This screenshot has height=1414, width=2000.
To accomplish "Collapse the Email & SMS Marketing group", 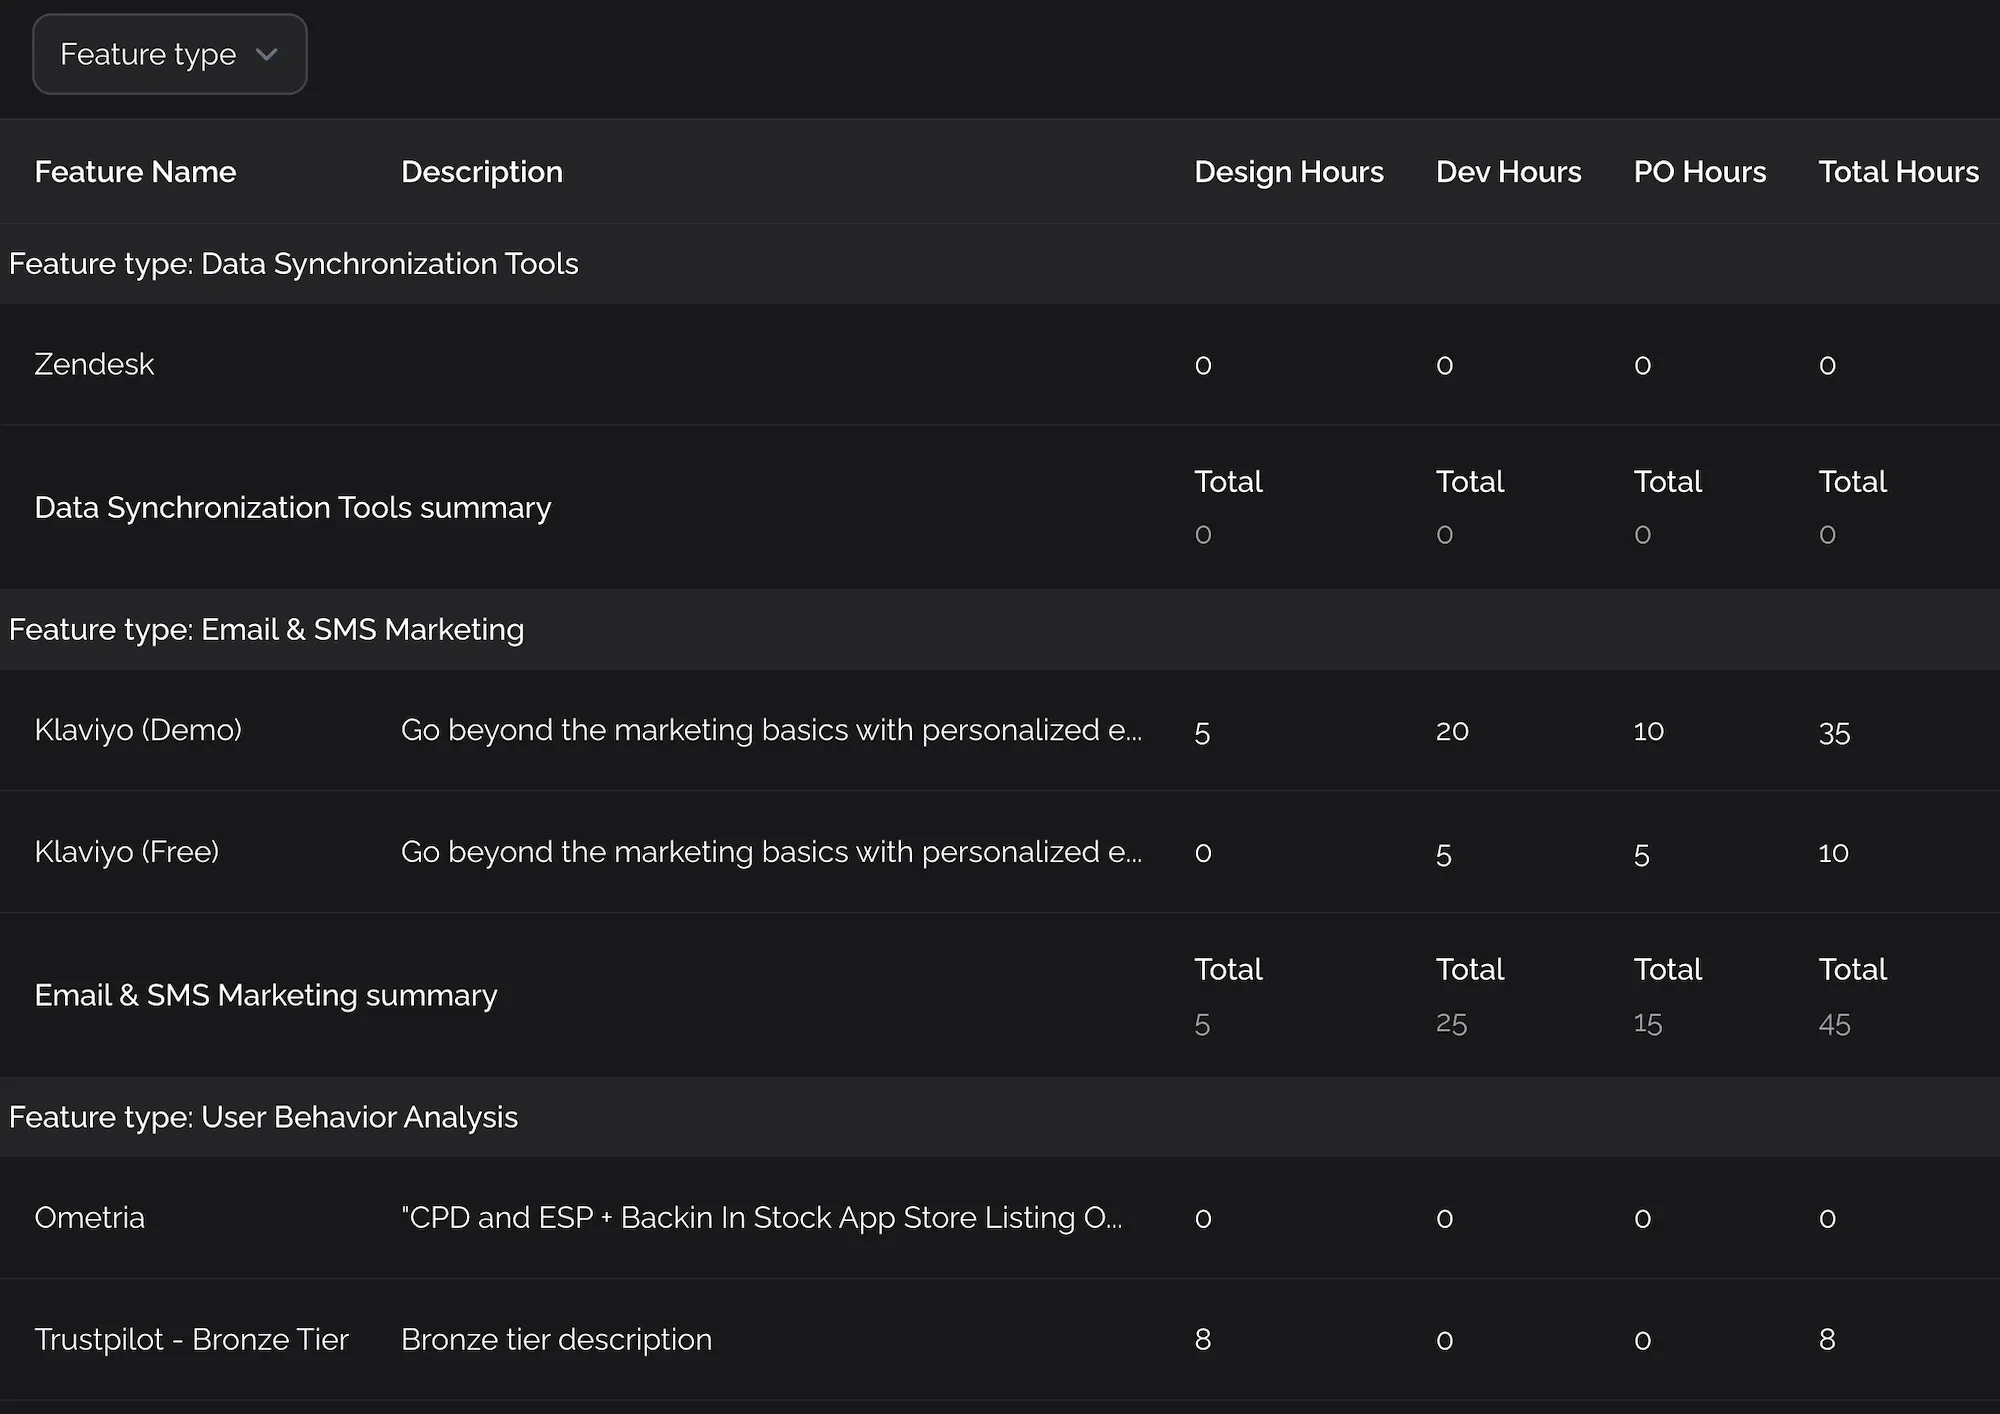I will pyautogui.click(x=266, y=630).
